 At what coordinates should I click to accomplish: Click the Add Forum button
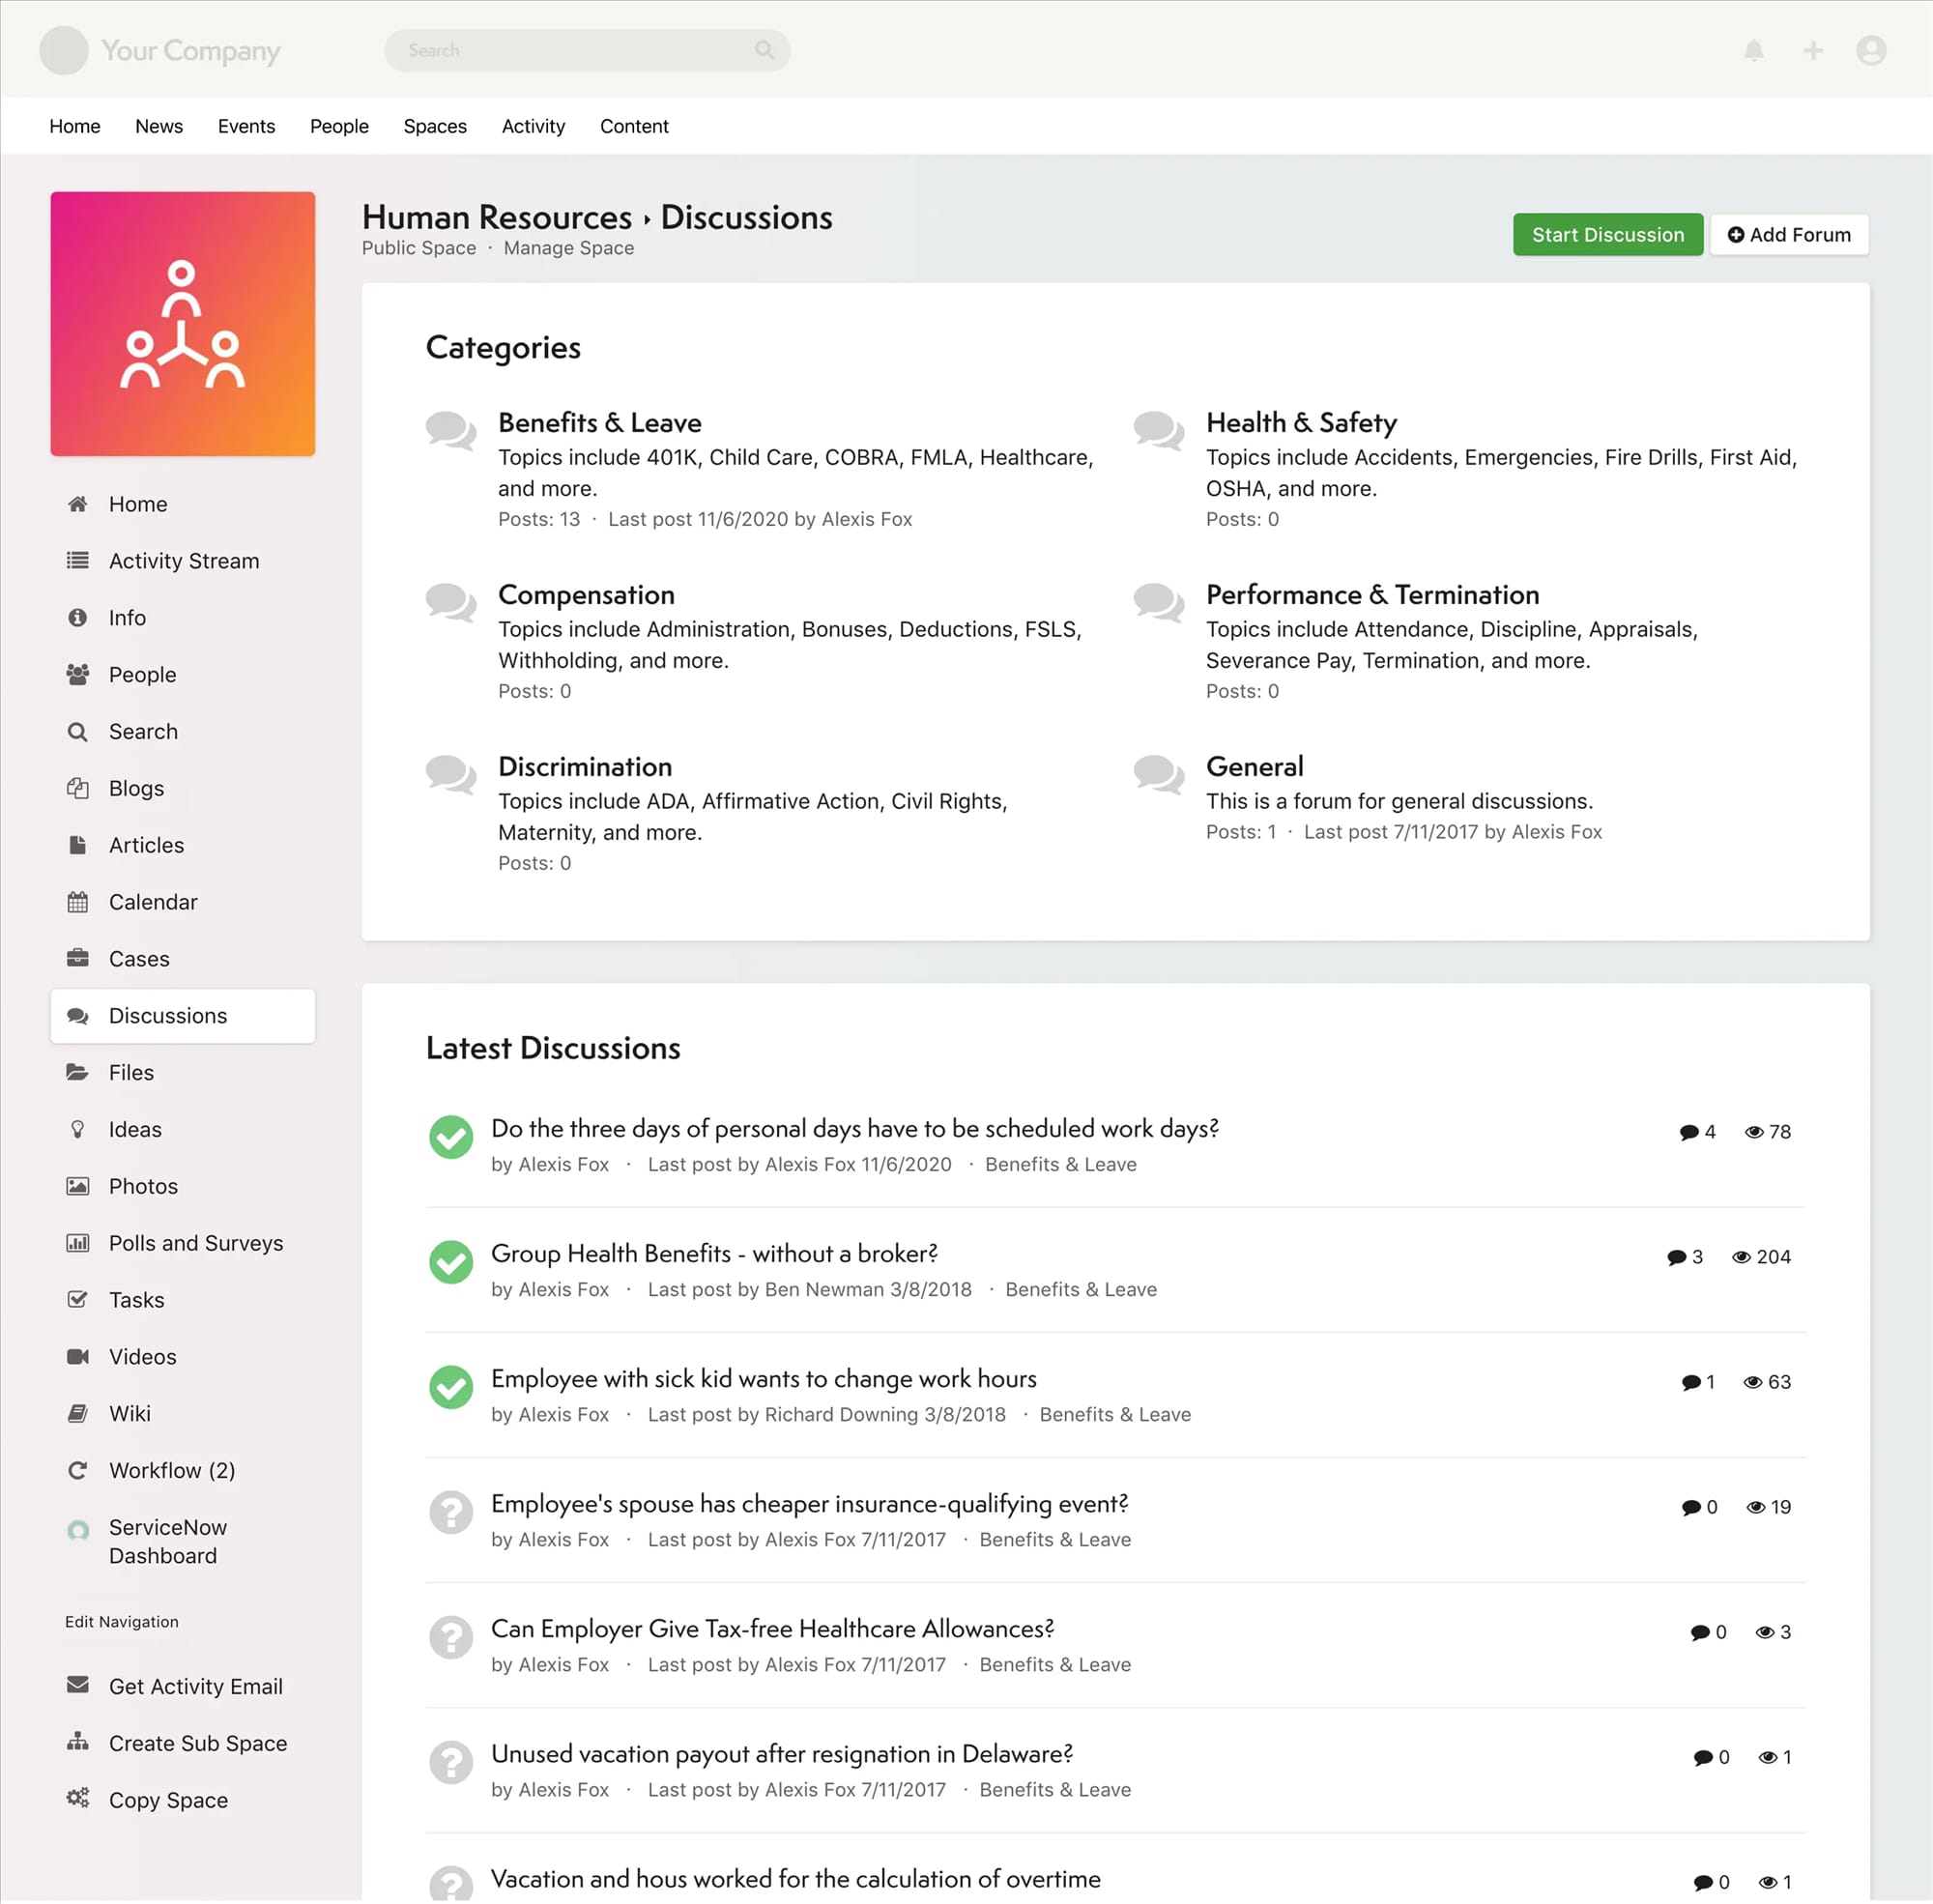tap(1789, 234)
